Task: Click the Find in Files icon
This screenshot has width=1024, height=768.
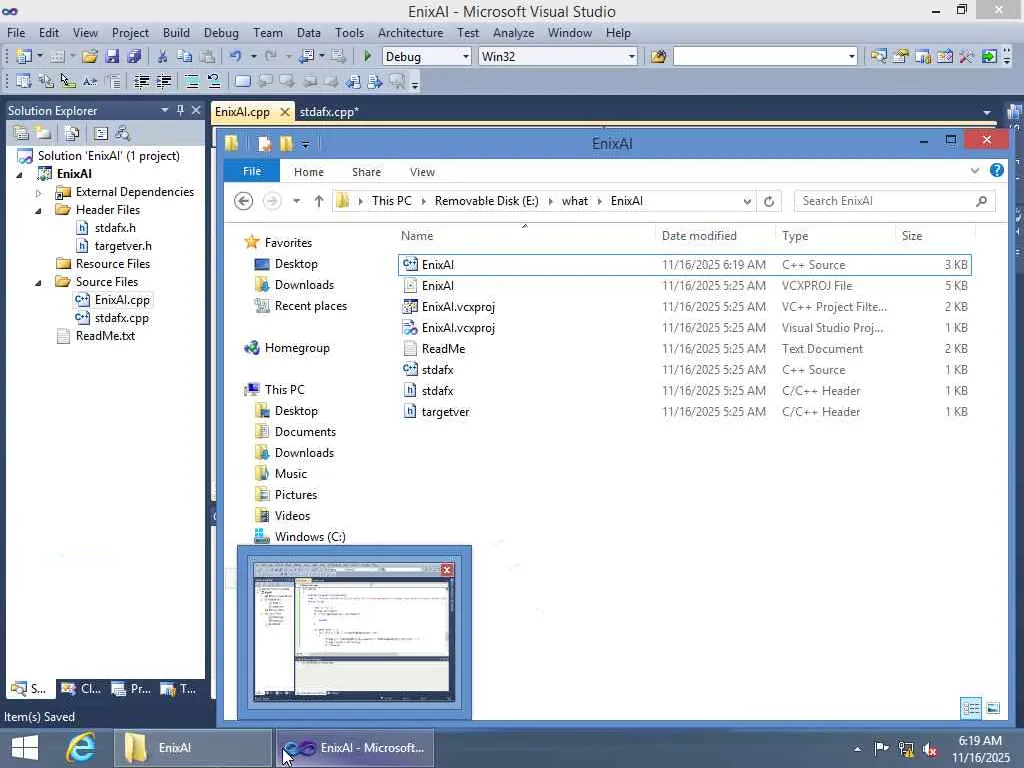Action: pos(658,56)
